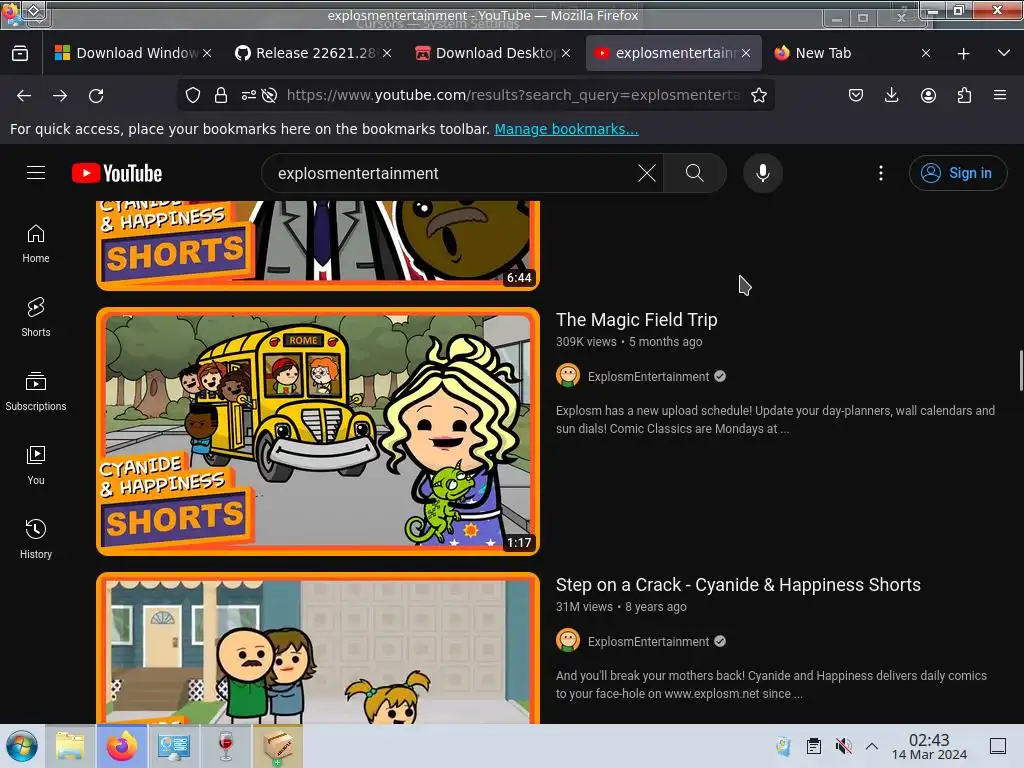The width and height of the screenshot is (1024, 768).
Task: Open site permissions icon in address bar
Action: tap(248, 95)
